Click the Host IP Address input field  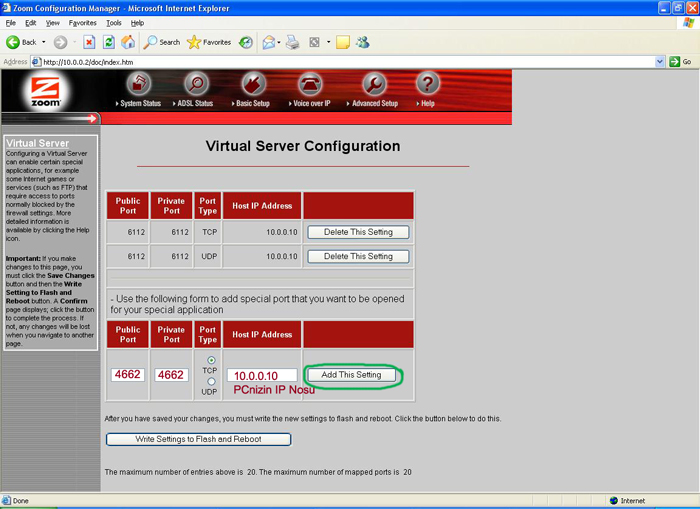click(x=262, y=375)
